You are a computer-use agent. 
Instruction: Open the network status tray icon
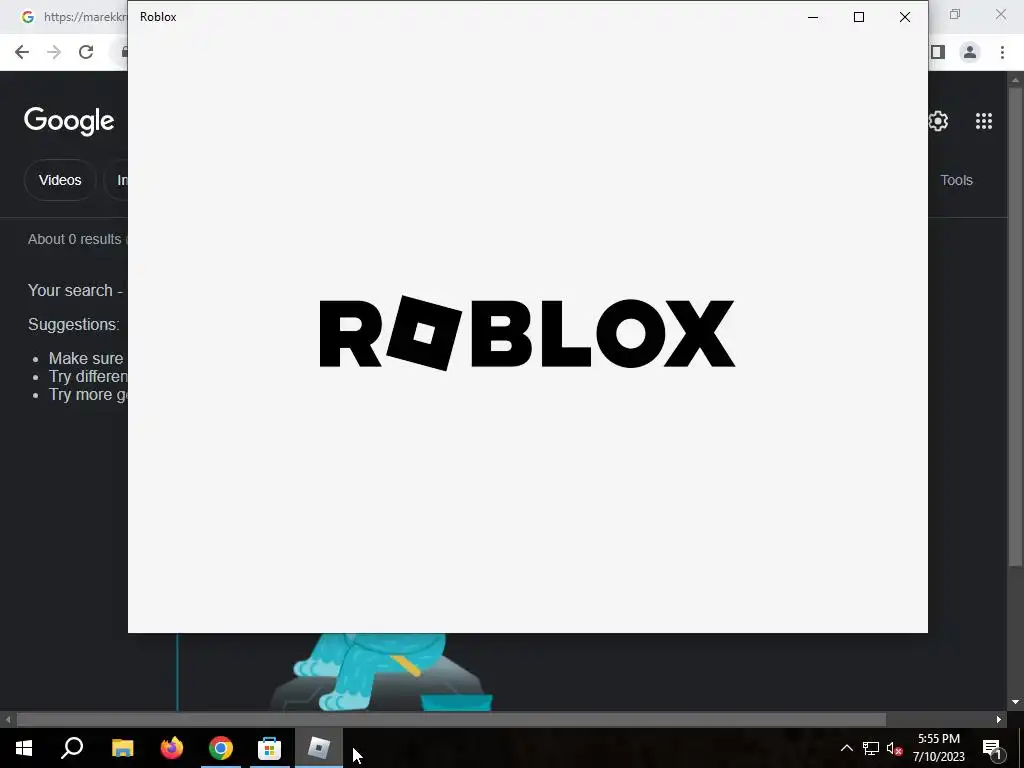[871, 748]
